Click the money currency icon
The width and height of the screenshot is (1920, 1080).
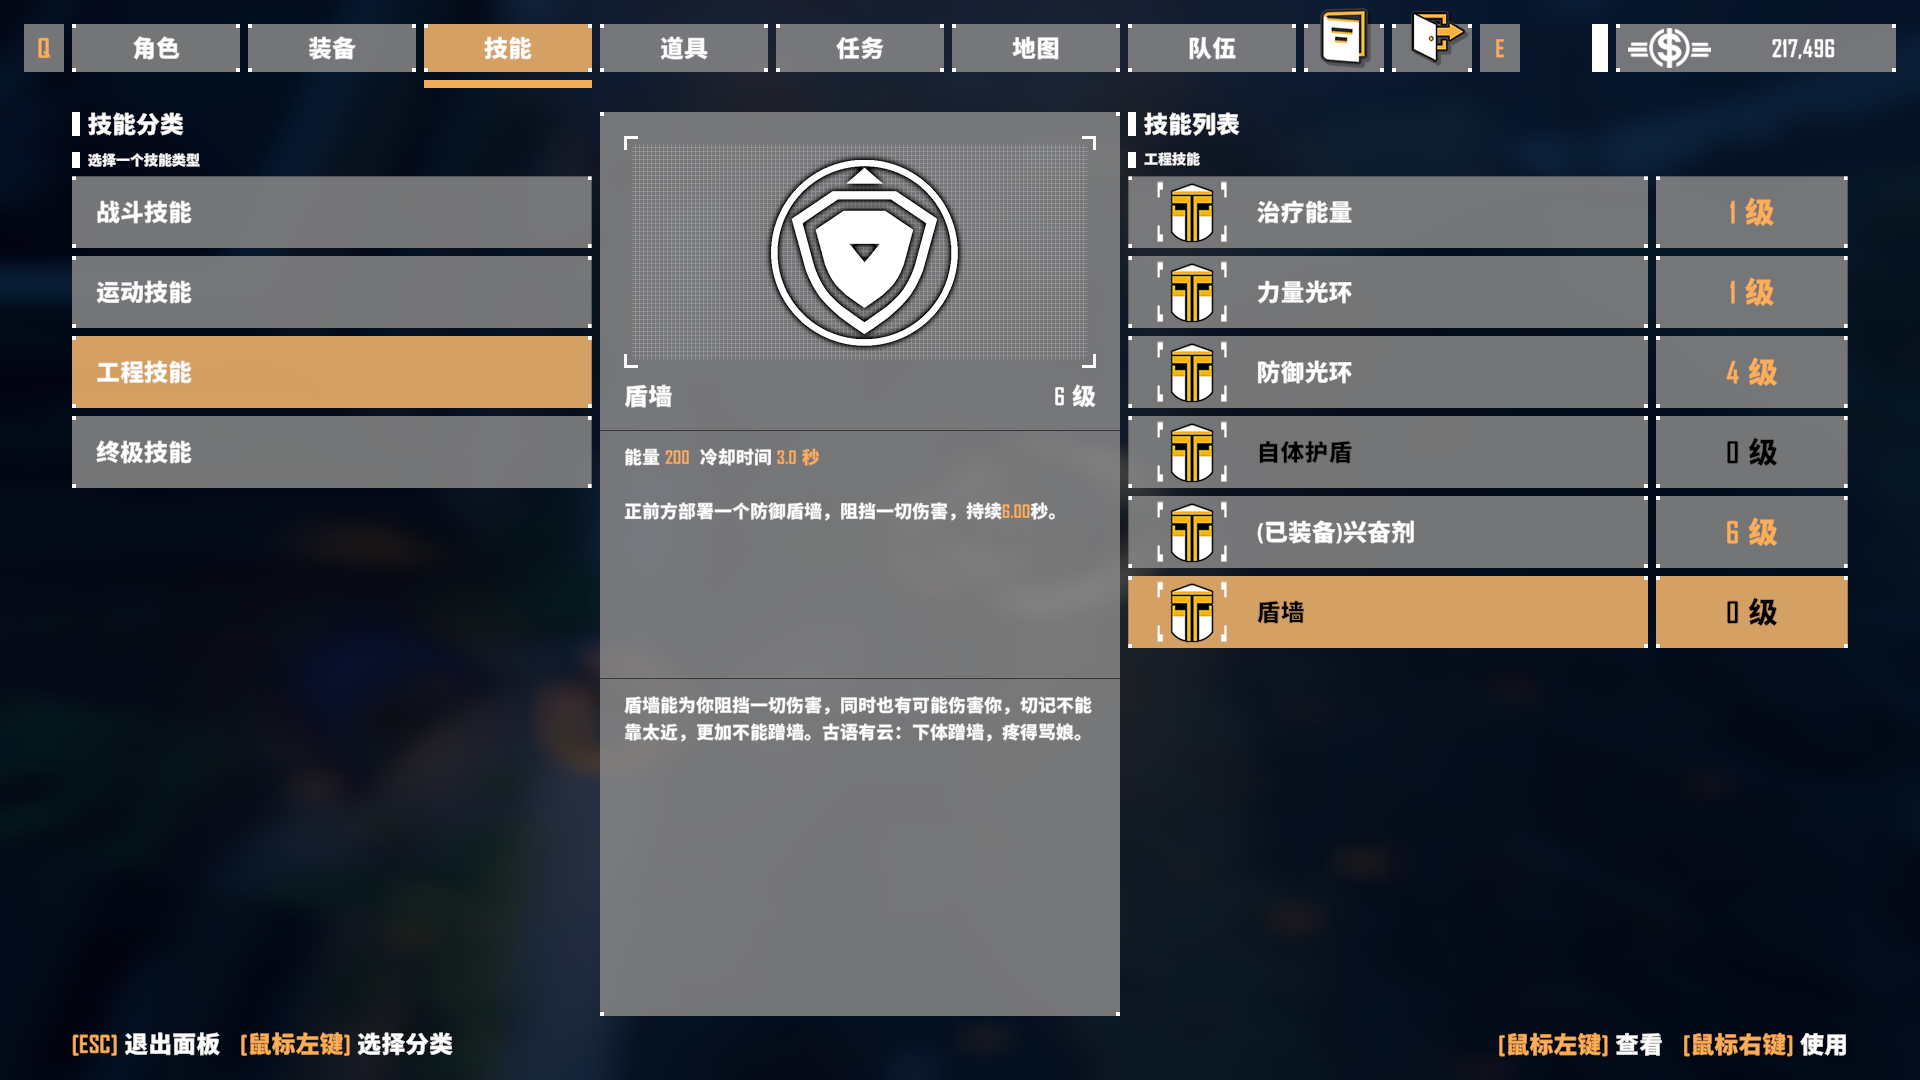(x=1669, y=48)
